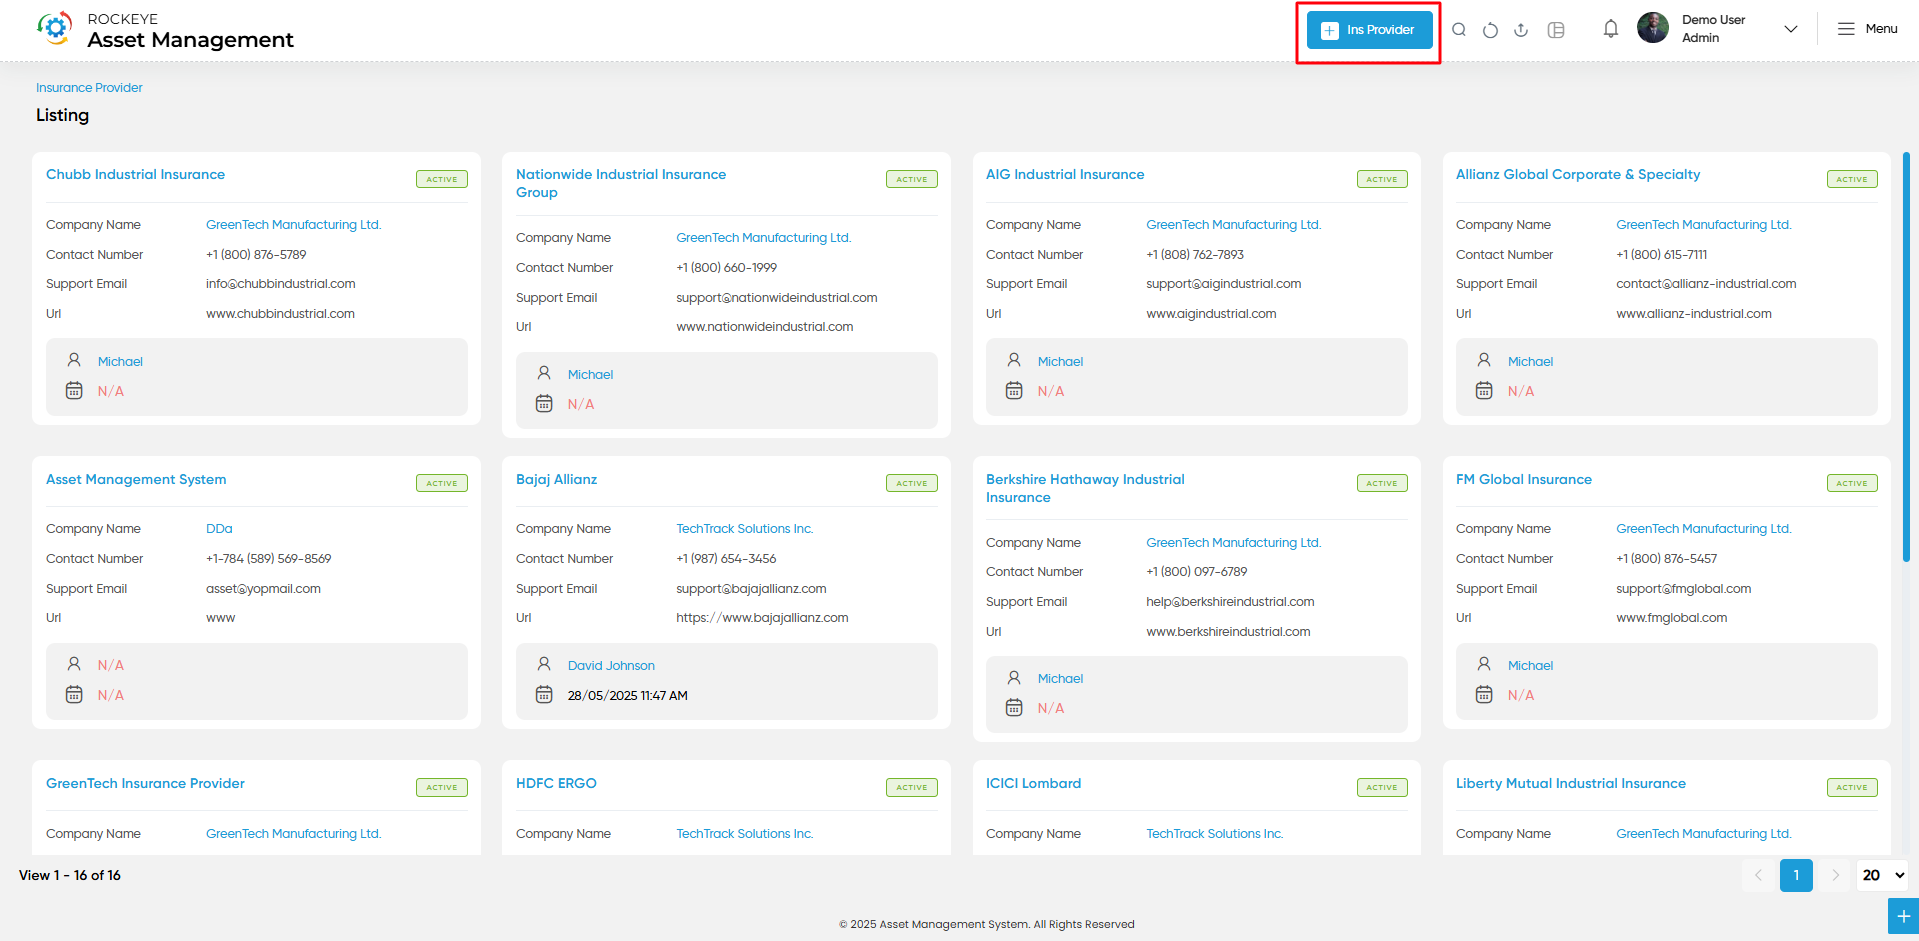Click user icon in Nationwide card
The width and height of the screenshot is (1919, 941).
point(544,373)
